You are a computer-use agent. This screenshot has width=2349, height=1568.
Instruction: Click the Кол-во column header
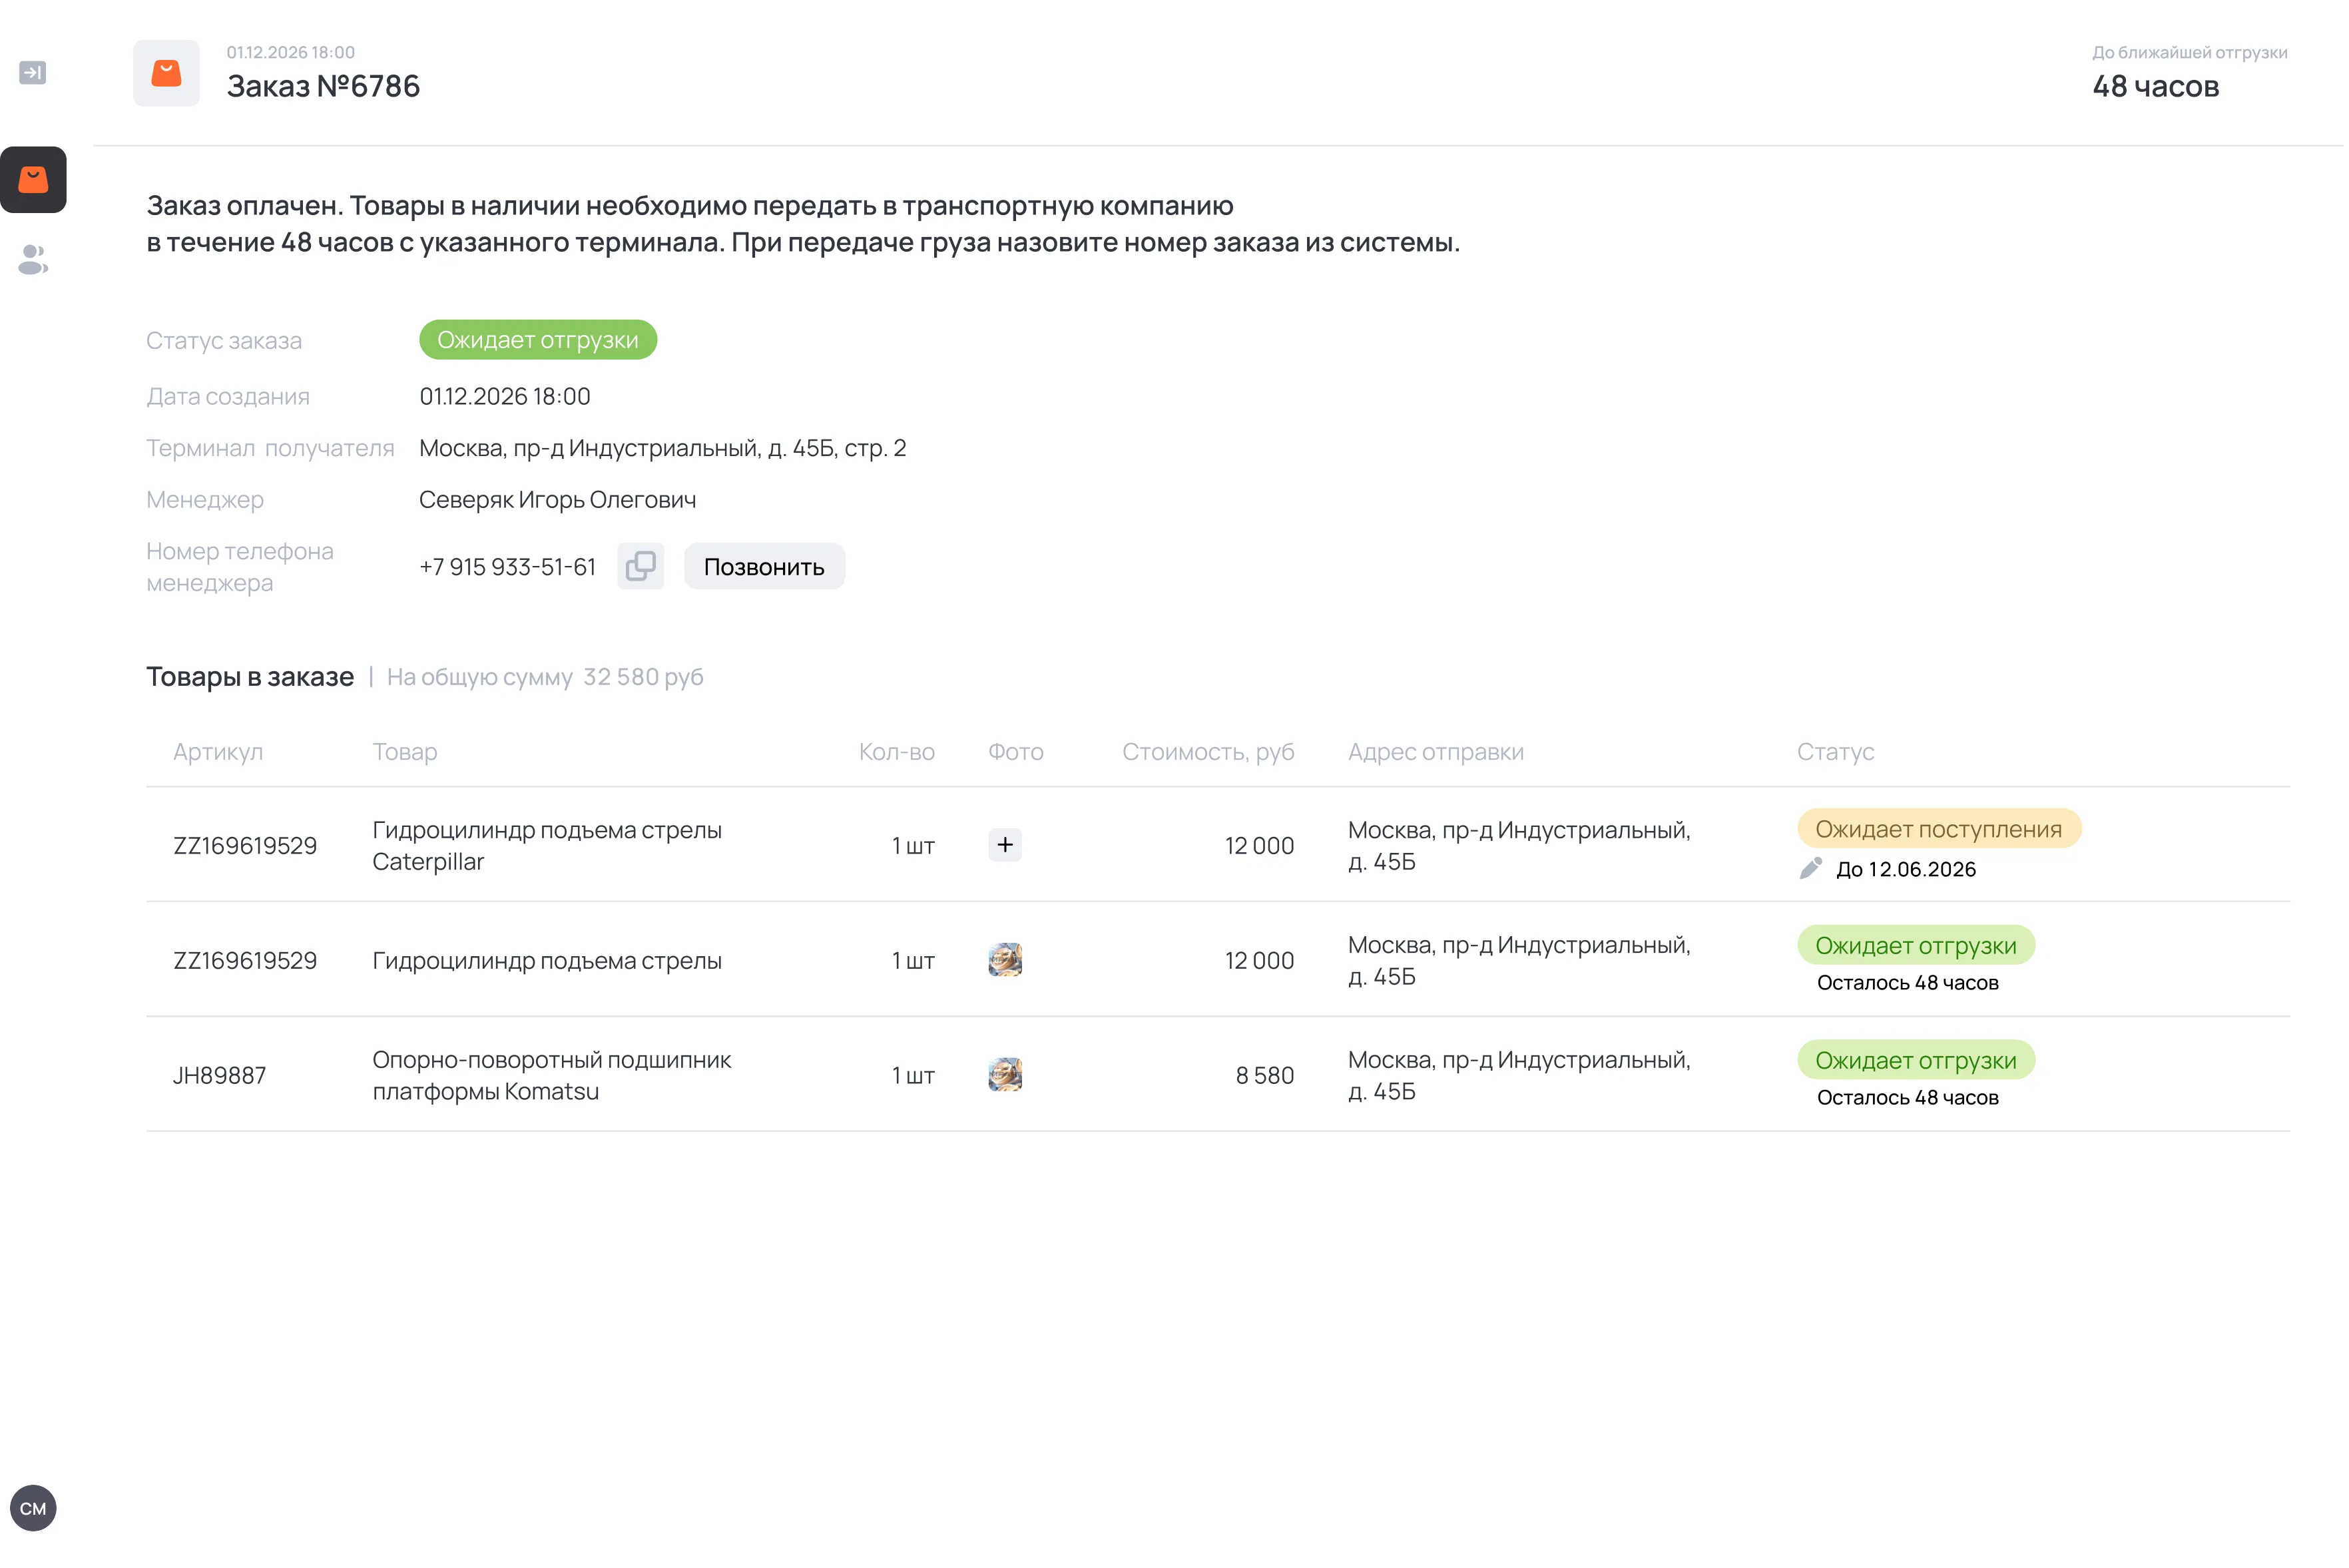click(x=898, y=752)
